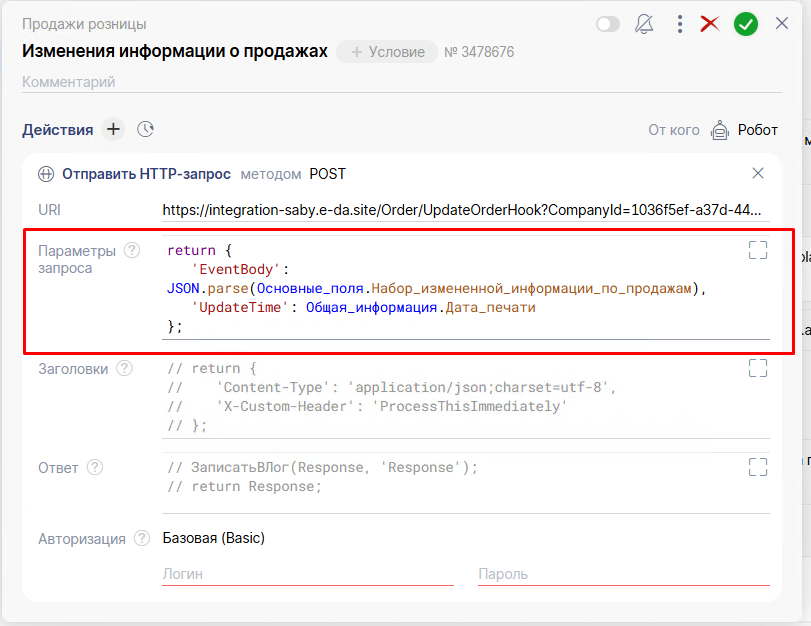
Task: Confirm with the green checkmark button
Action: click(x=746, y=24)
